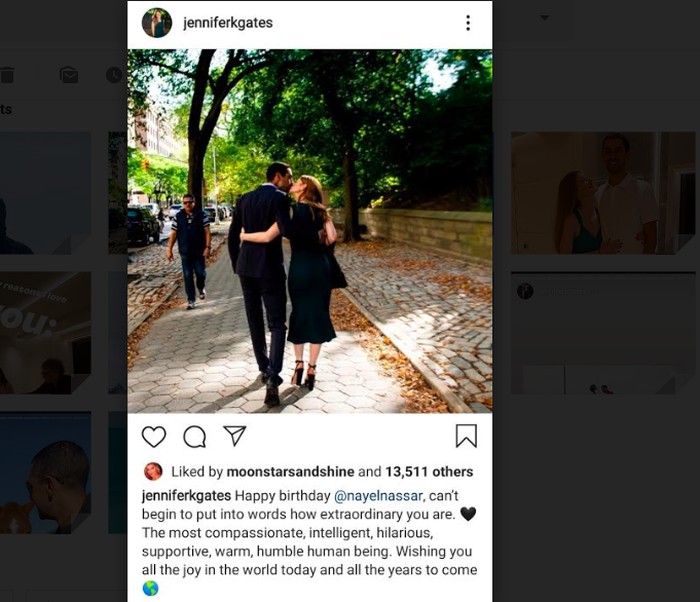
Task: Open the couple photo in the post
Action: pos(310,231)
